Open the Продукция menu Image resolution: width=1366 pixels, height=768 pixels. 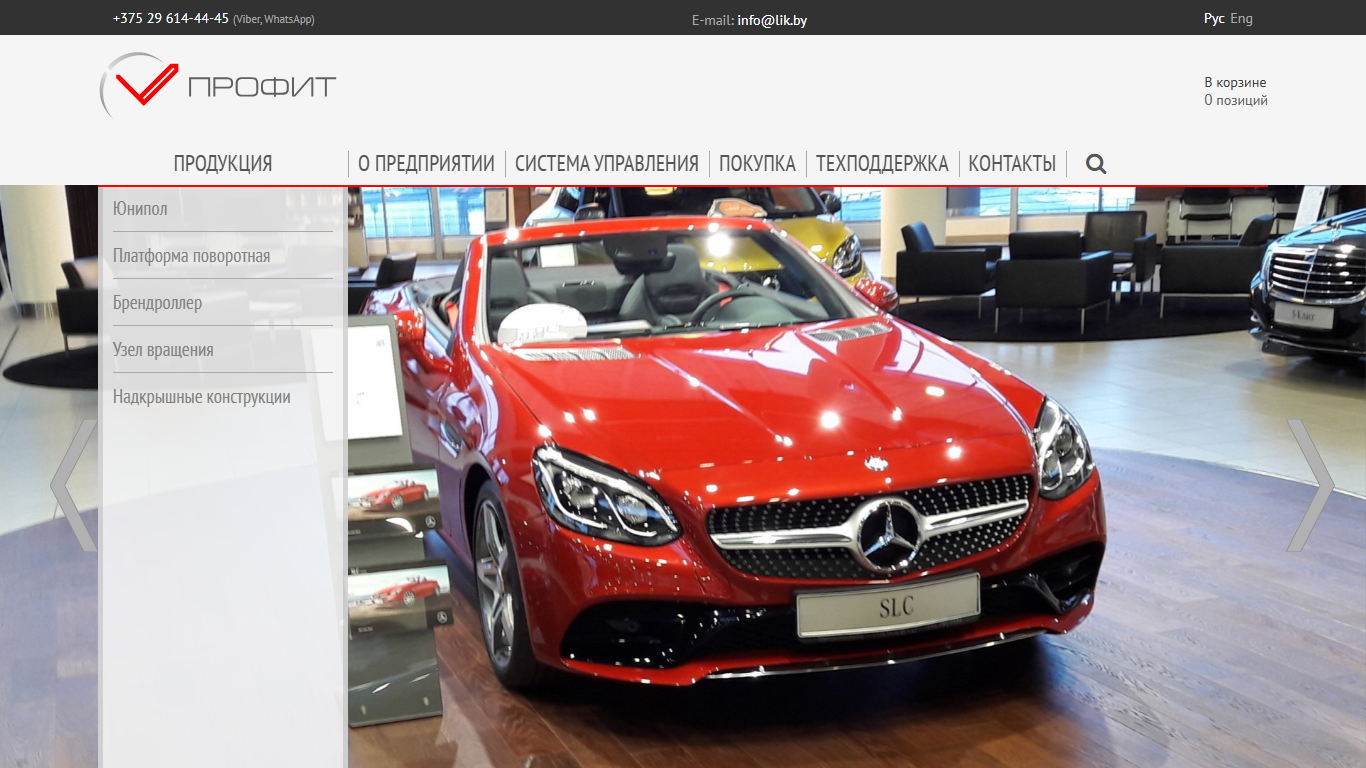pos(223,164)
